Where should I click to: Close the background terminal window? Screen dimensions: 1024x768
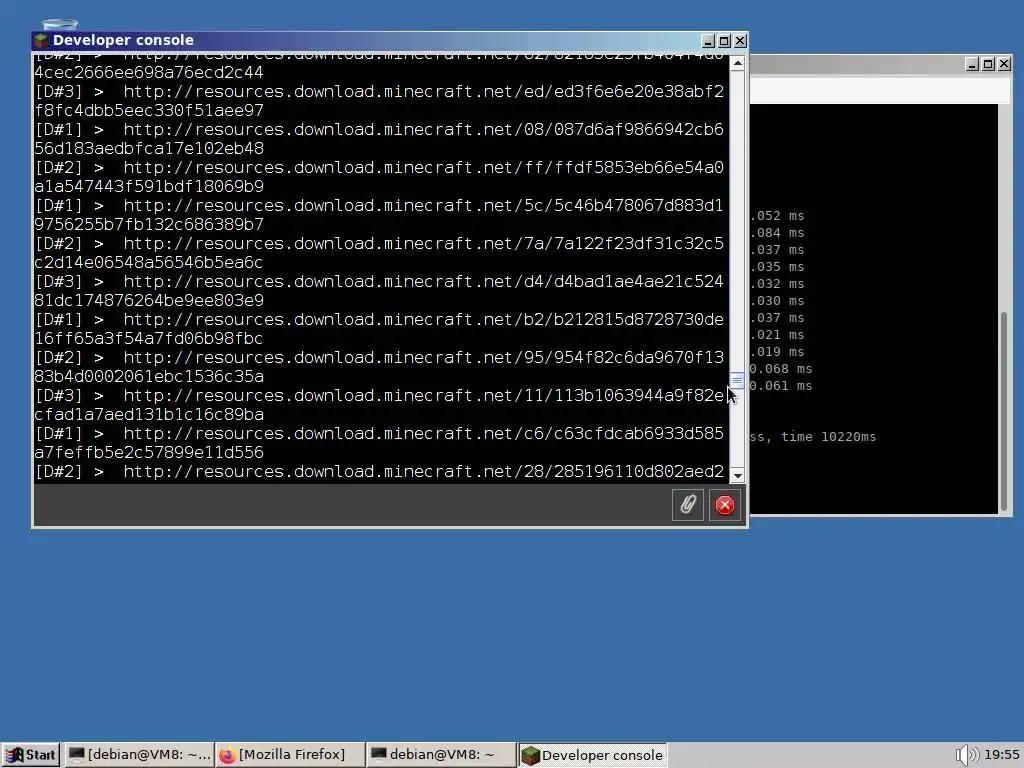tap(1004, 64)
